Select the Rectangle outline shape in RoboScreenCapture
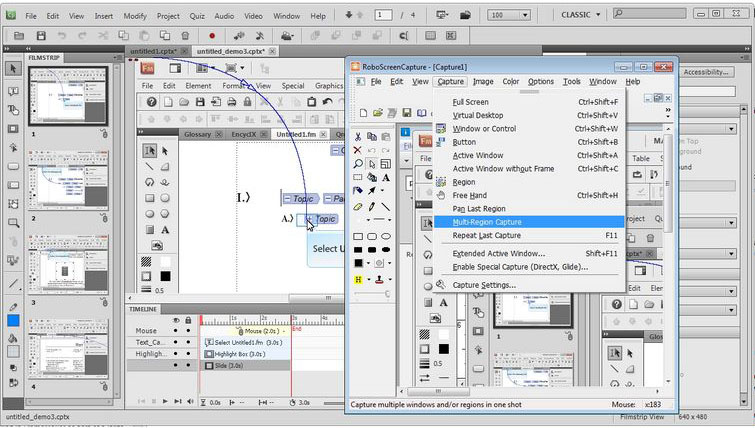The image size is (755, 428). [358, 236]
